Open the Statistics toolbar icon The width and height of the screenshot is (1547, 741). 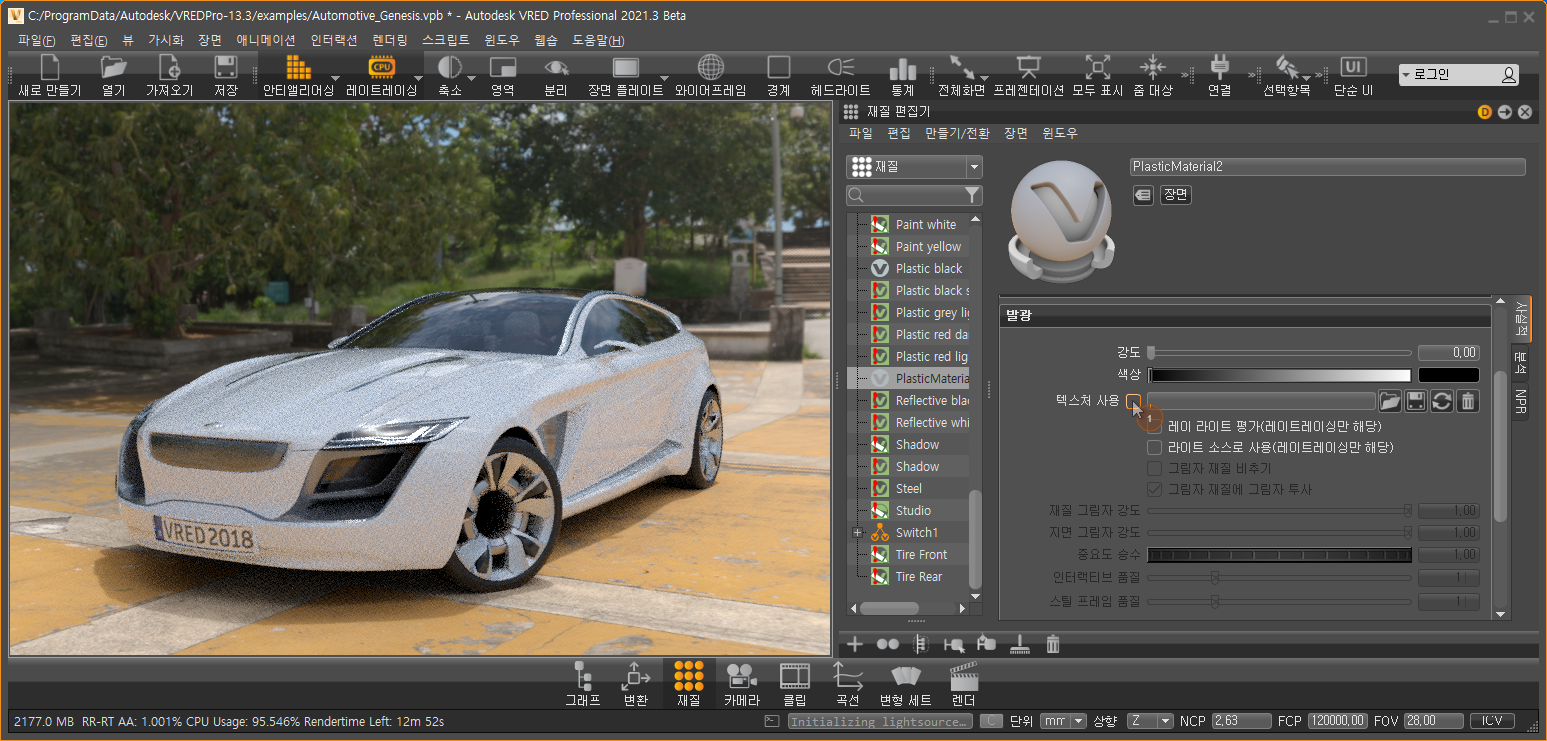902,68
